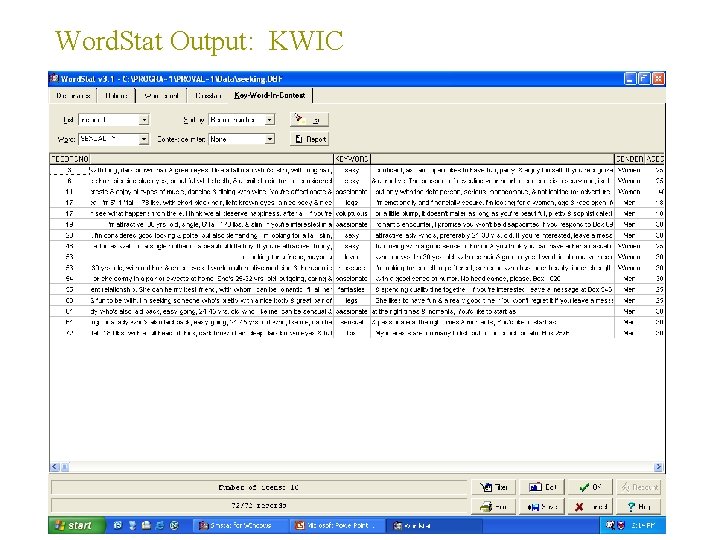Maximize the WordStat window
Screen dimensions: 720x540
(644, 79)
